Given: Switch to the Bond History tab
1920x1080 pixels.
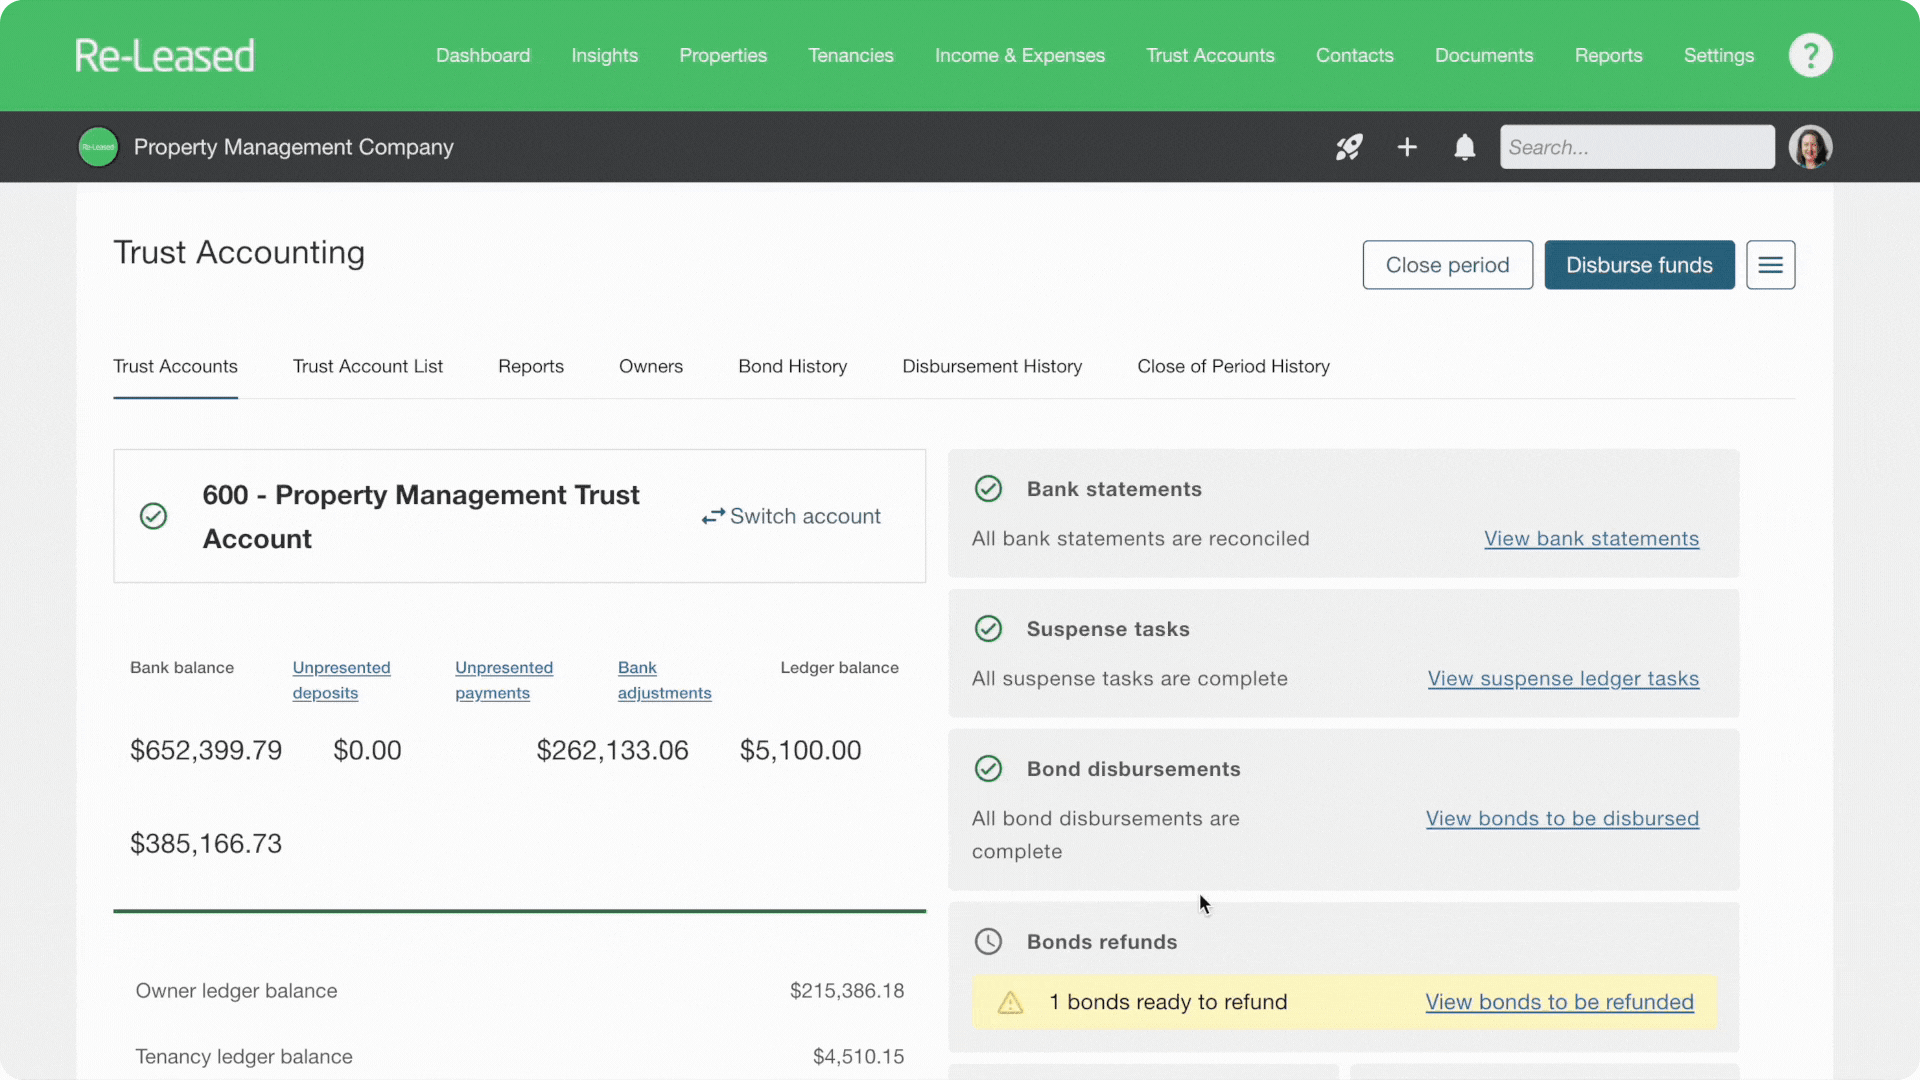Looking at the screenshot, I should coord(792,367).
